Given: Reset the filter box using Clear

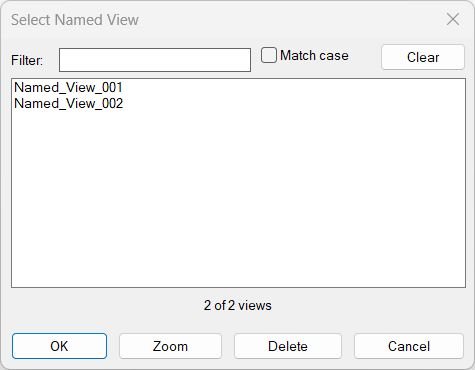Looking at the screenshot, I should click(423, 57).
